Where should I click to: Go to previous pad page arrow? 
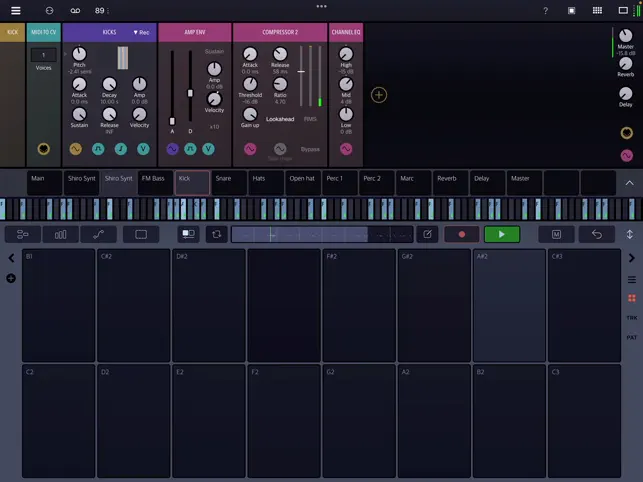coord(11,258)
